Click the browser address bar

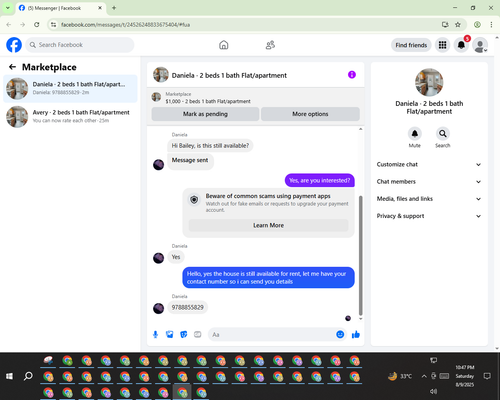tap(247, 25)
